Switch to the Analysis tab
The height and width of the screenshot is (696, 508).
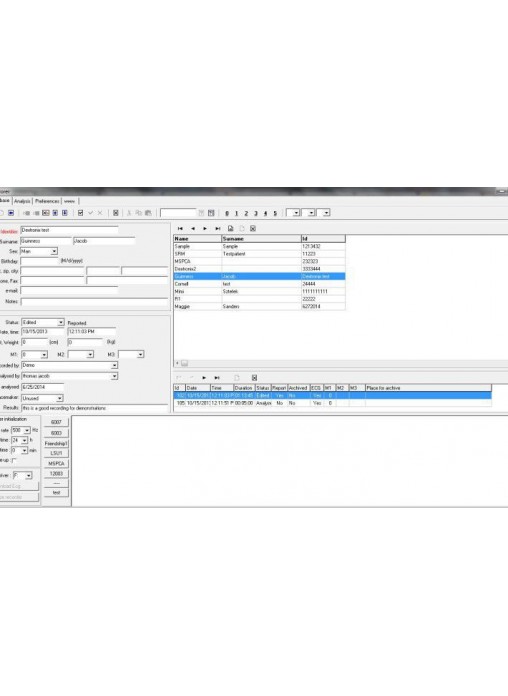[x=22, y=201]
